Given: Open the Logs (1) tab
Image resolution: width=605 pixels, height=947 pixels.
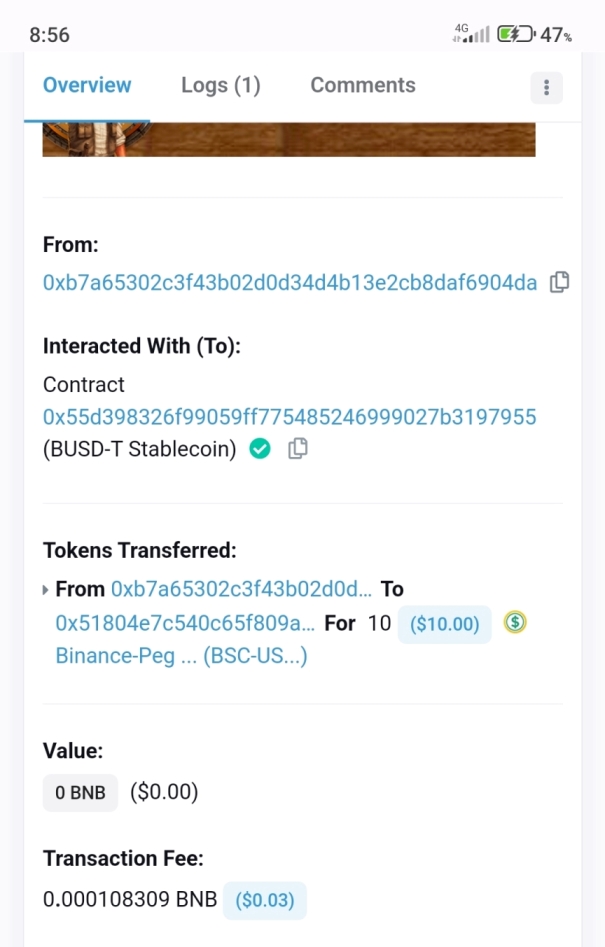Looking at the screenshot, I should (x=220, y=86).
